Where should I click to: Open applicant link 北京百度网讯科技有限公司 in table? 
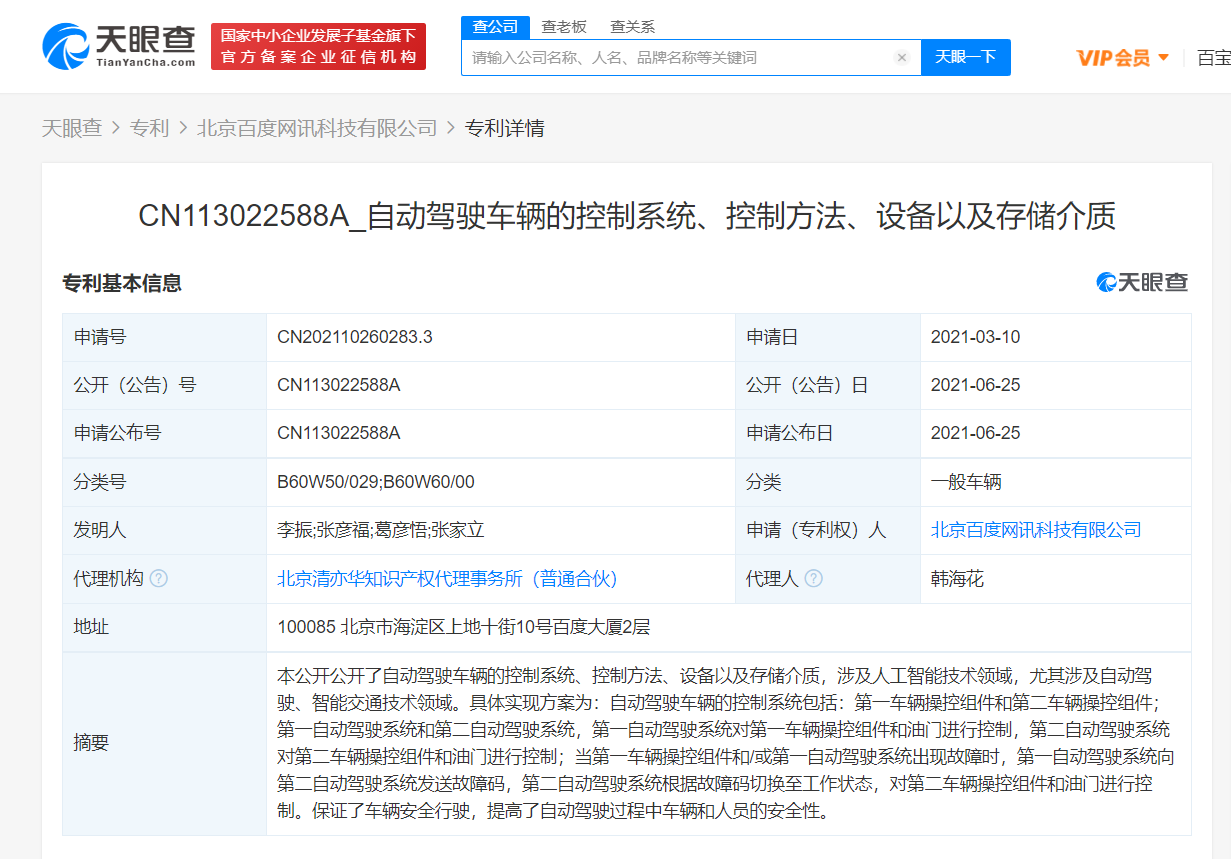[x=1035, y=530]
